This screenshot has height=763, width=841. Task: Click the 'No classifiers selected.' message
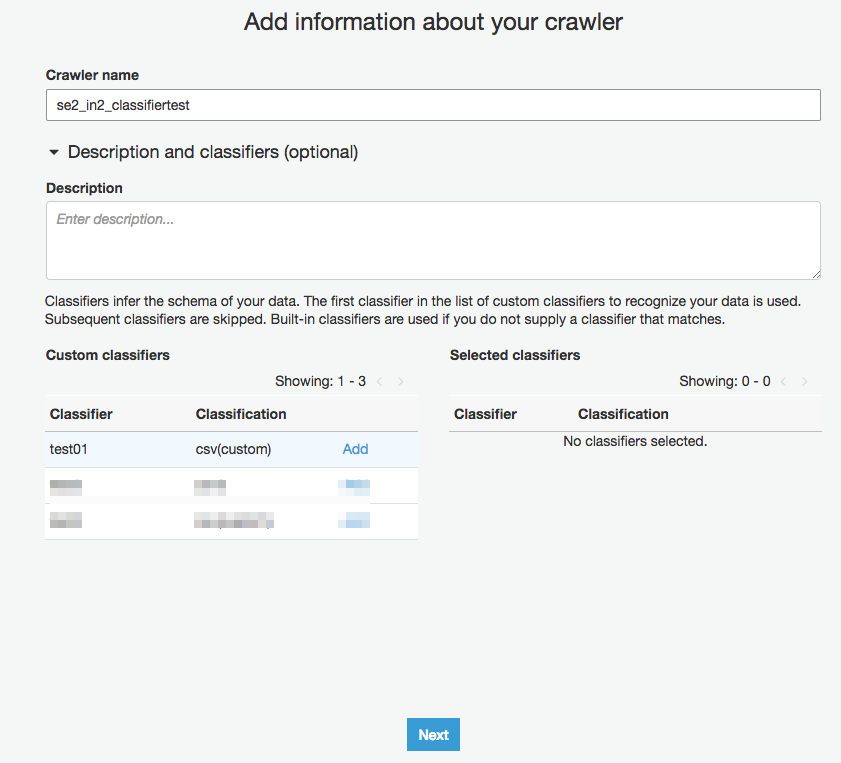(635, 441)
